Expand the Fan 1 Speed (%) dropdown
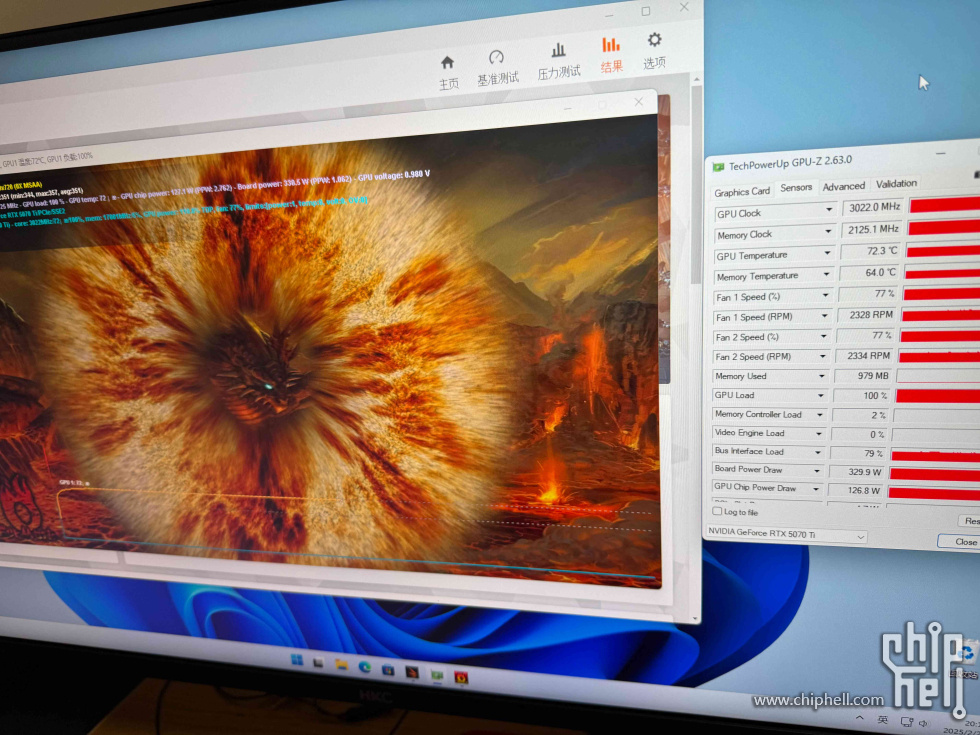980x735 pixels. [825, 295]
